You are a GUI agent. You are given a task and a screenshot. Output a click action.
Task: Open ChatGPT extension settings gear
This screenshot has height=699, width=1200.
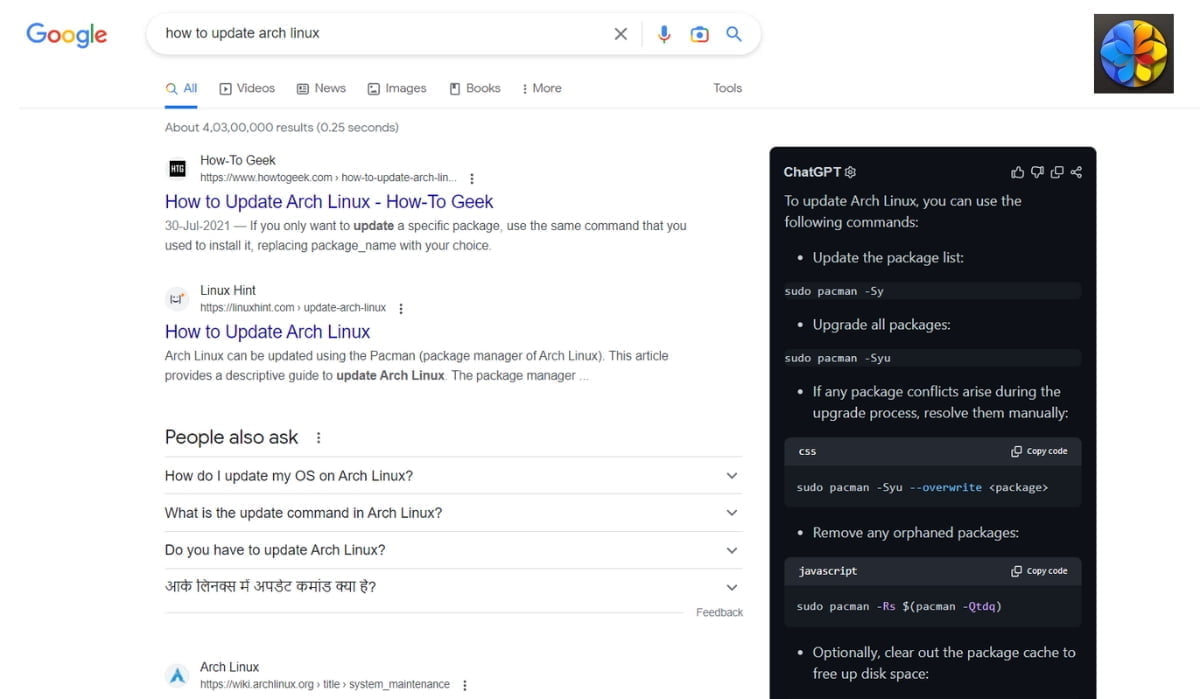click(x=850, y=172)
